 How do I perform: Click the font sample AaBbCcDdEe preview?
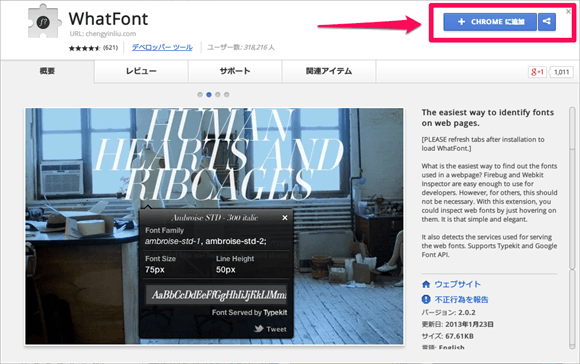[x=216, y=295]
